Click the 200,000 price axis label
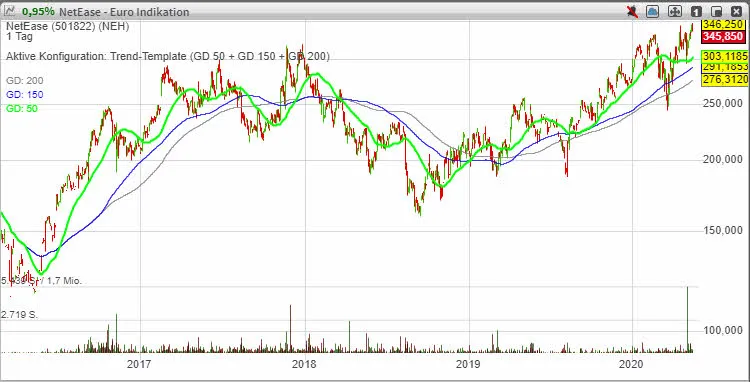 point(722,160)
